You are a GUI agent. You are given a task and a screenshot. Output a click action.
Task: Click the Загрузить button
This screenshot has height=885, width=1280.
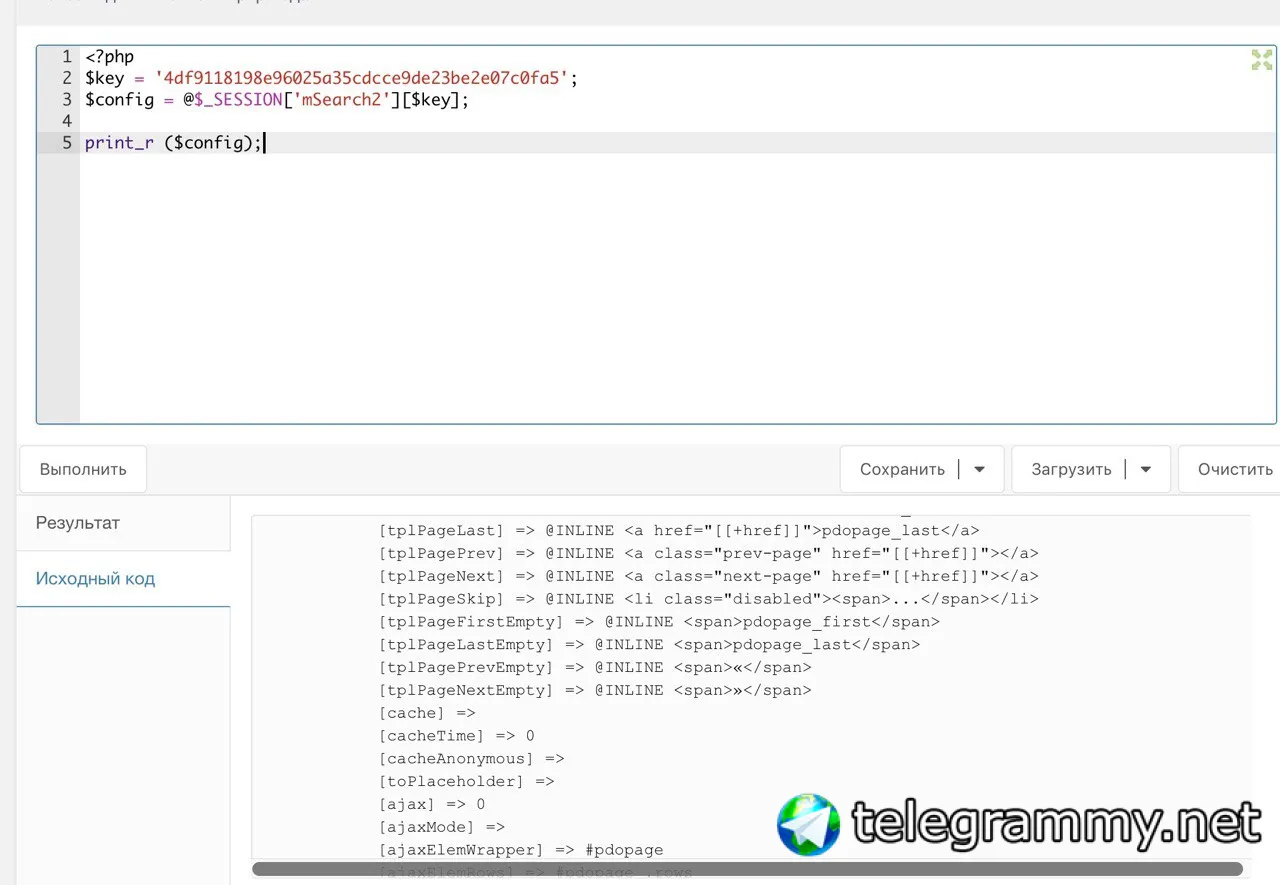tap(1071, 469)
